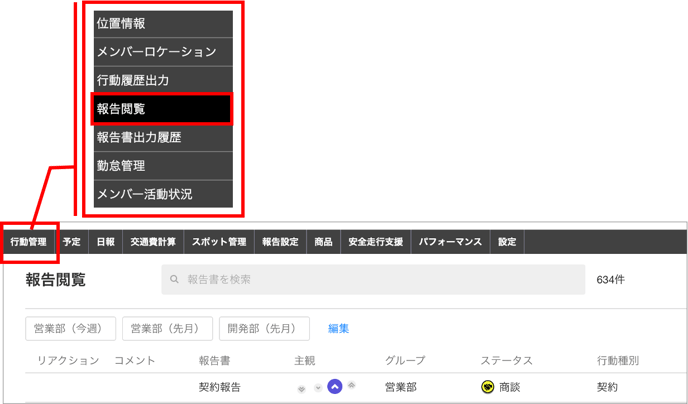The image size is (688, 404).
Task: Click the グループ column header
Action: (x=405, y=361)
